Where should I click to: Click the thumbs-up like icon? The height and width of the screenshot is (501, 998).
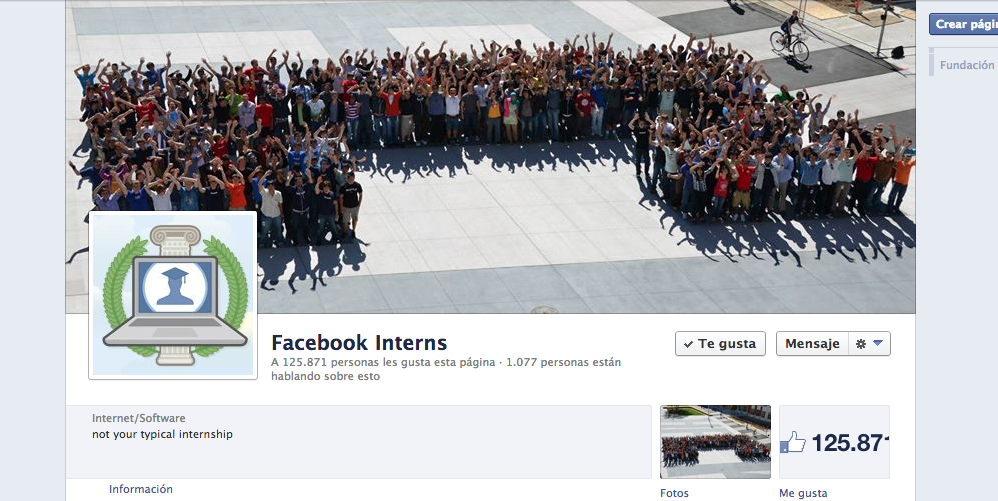point(793,442)
